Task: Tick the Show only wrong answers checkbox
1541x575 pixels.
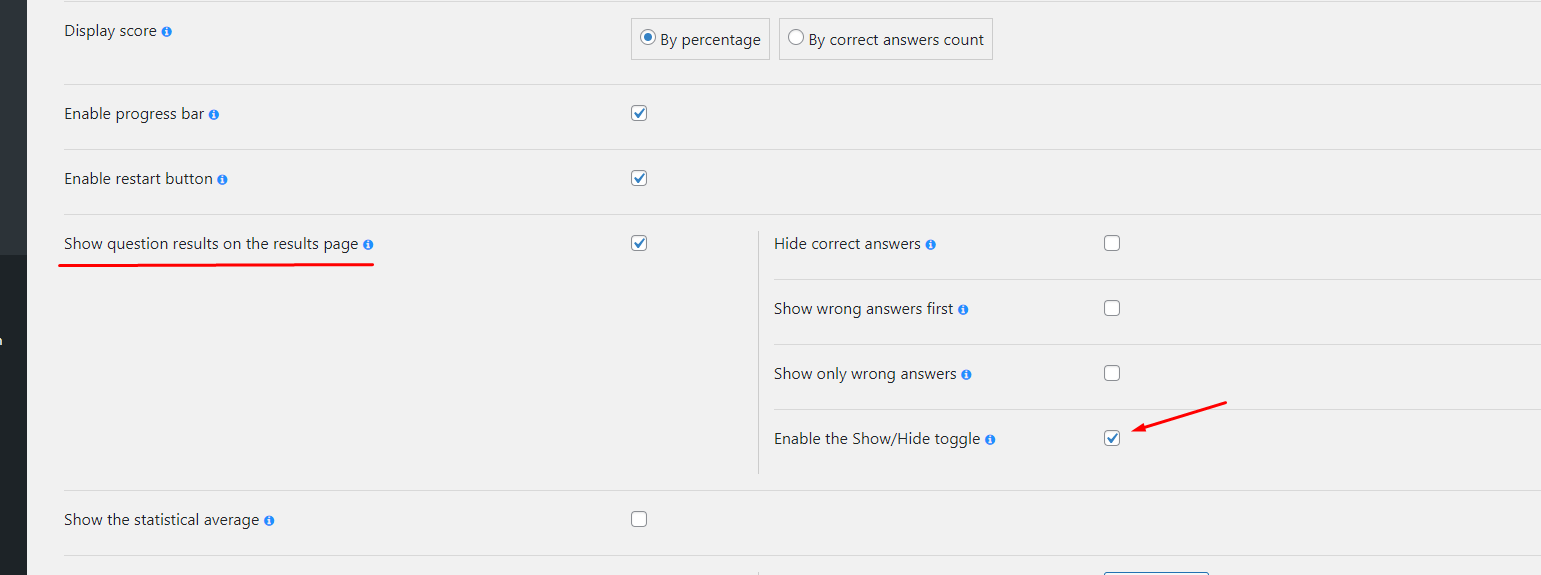Action: [1112, 373]
